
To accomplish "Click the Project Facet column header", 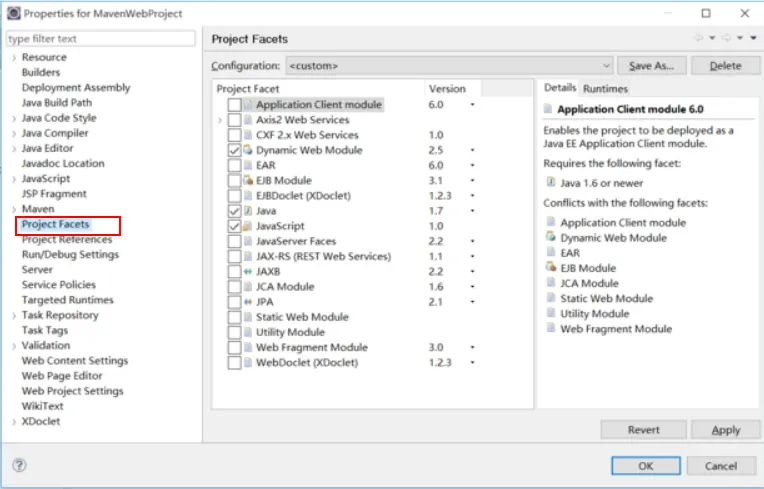I will pyautogui.click(x=318, y=89).
